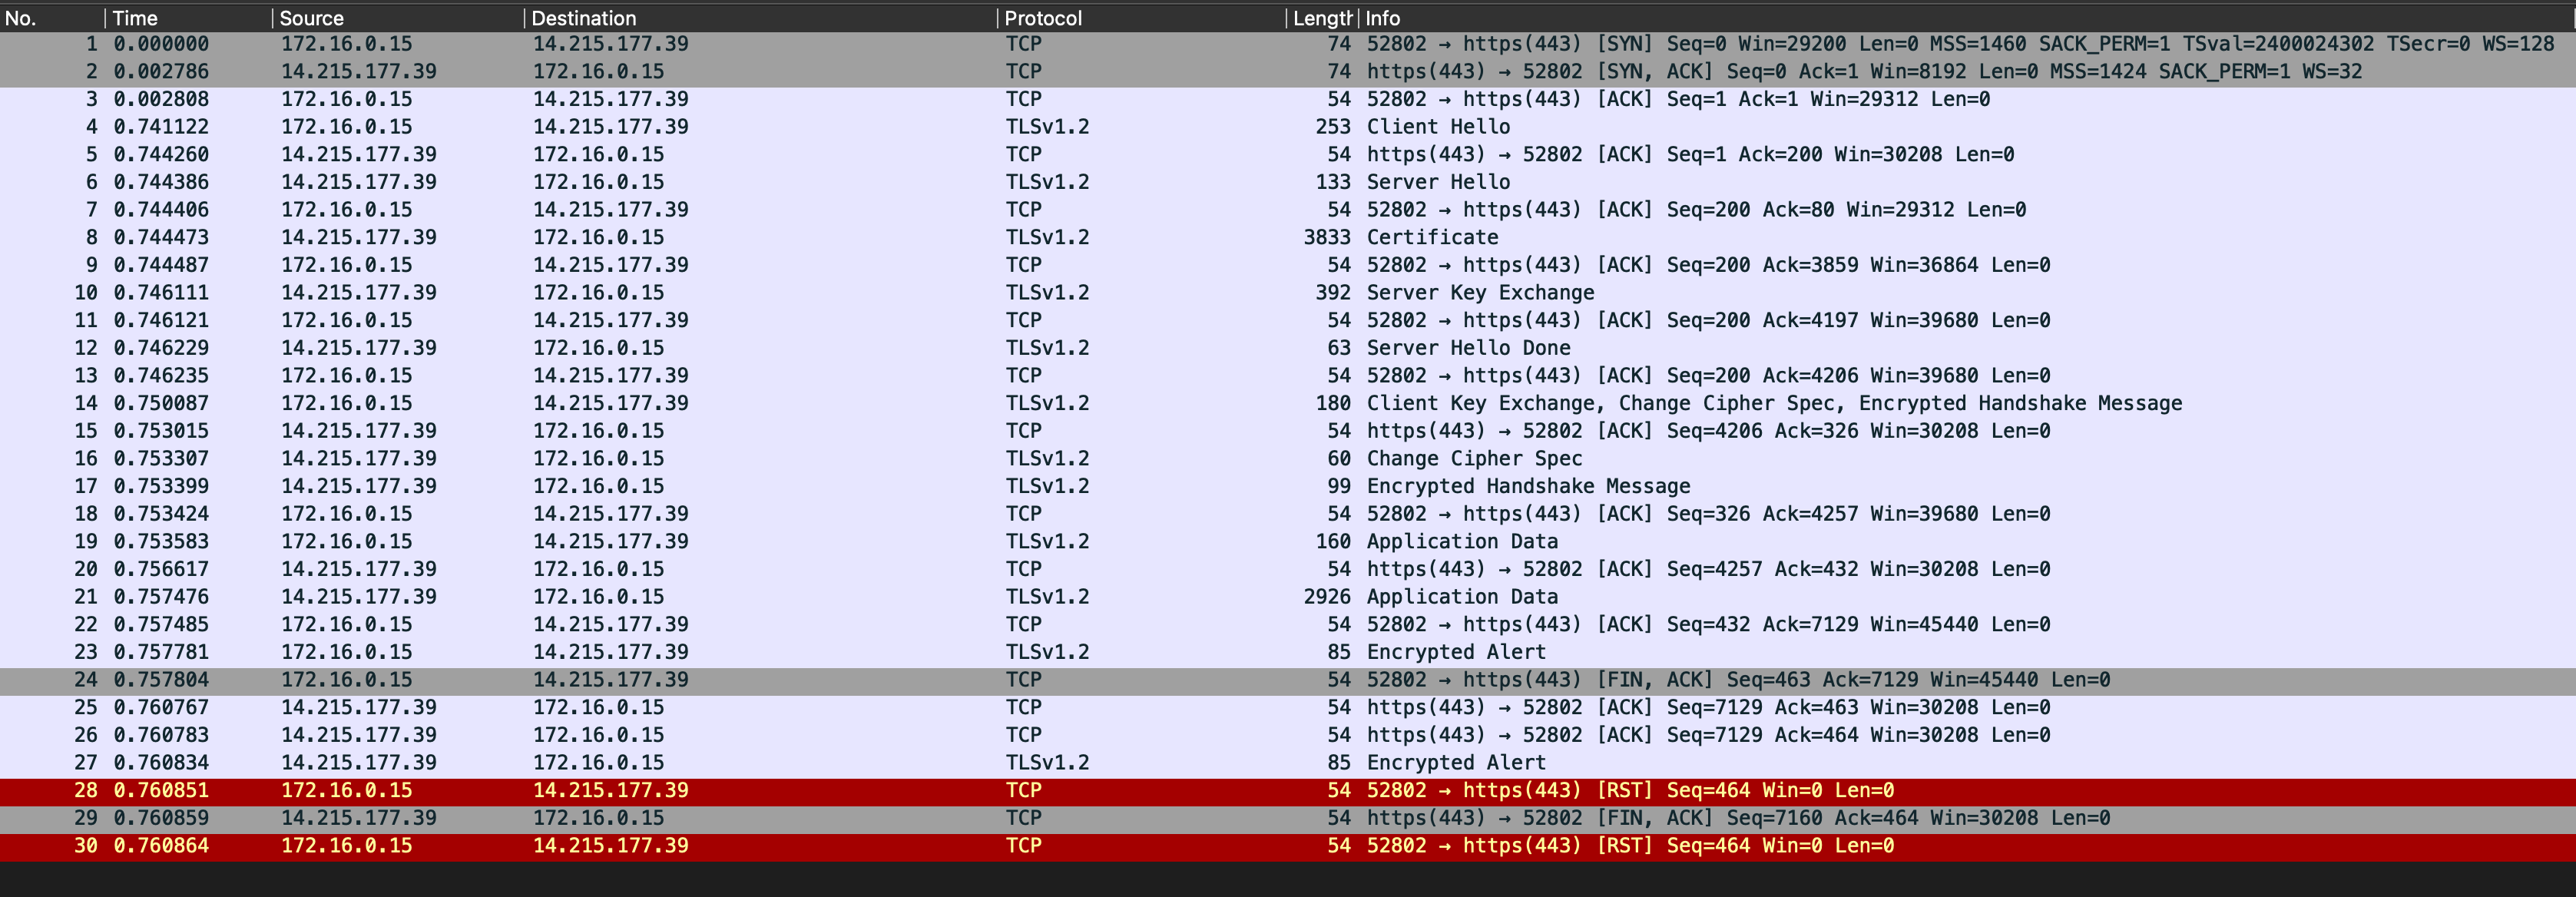Select Application Data packet with length 2926
The height and width of the screenshot is (897, 2576).
tap(1462, 597)
